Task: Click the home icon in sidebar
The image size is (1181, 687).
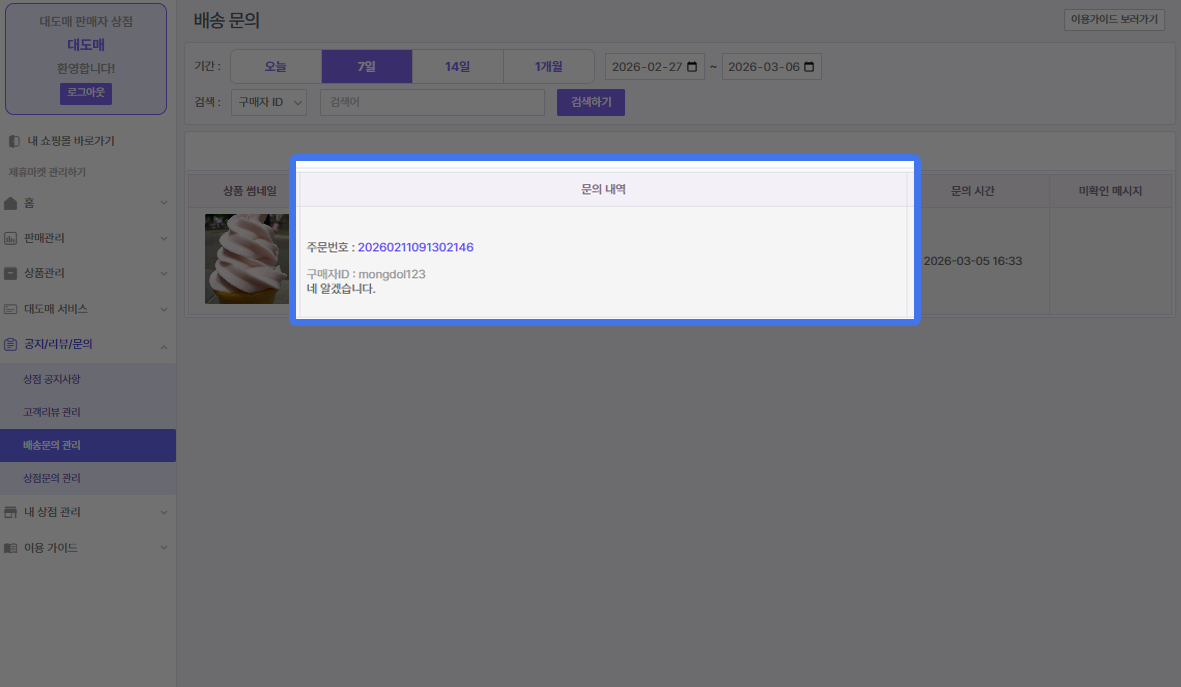Action: tap(11, 203)
